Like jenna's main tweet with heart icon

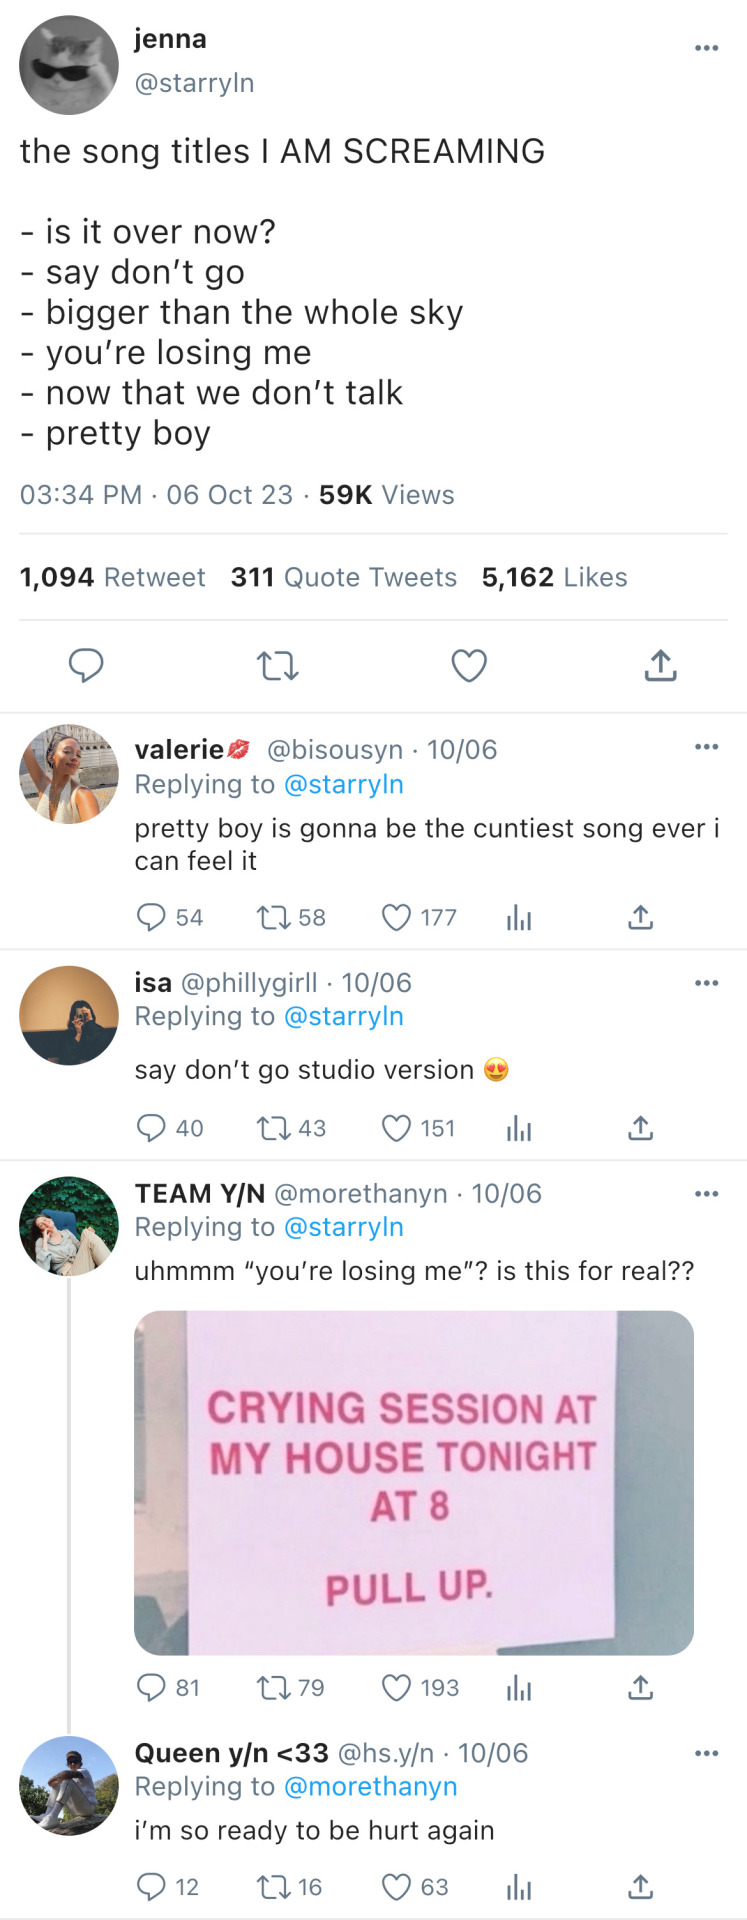point(468,665)
